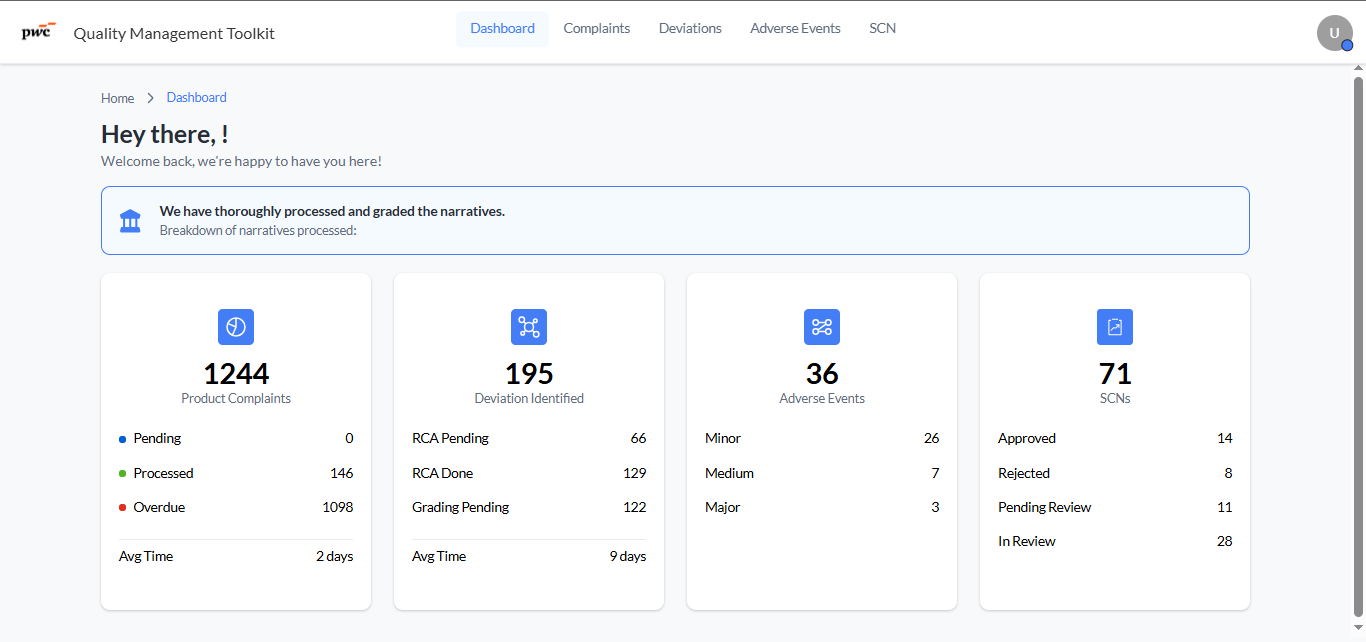1366x642 pixels.
Task: Click the vertical page scrollbar
Action: coord(1358,346)
